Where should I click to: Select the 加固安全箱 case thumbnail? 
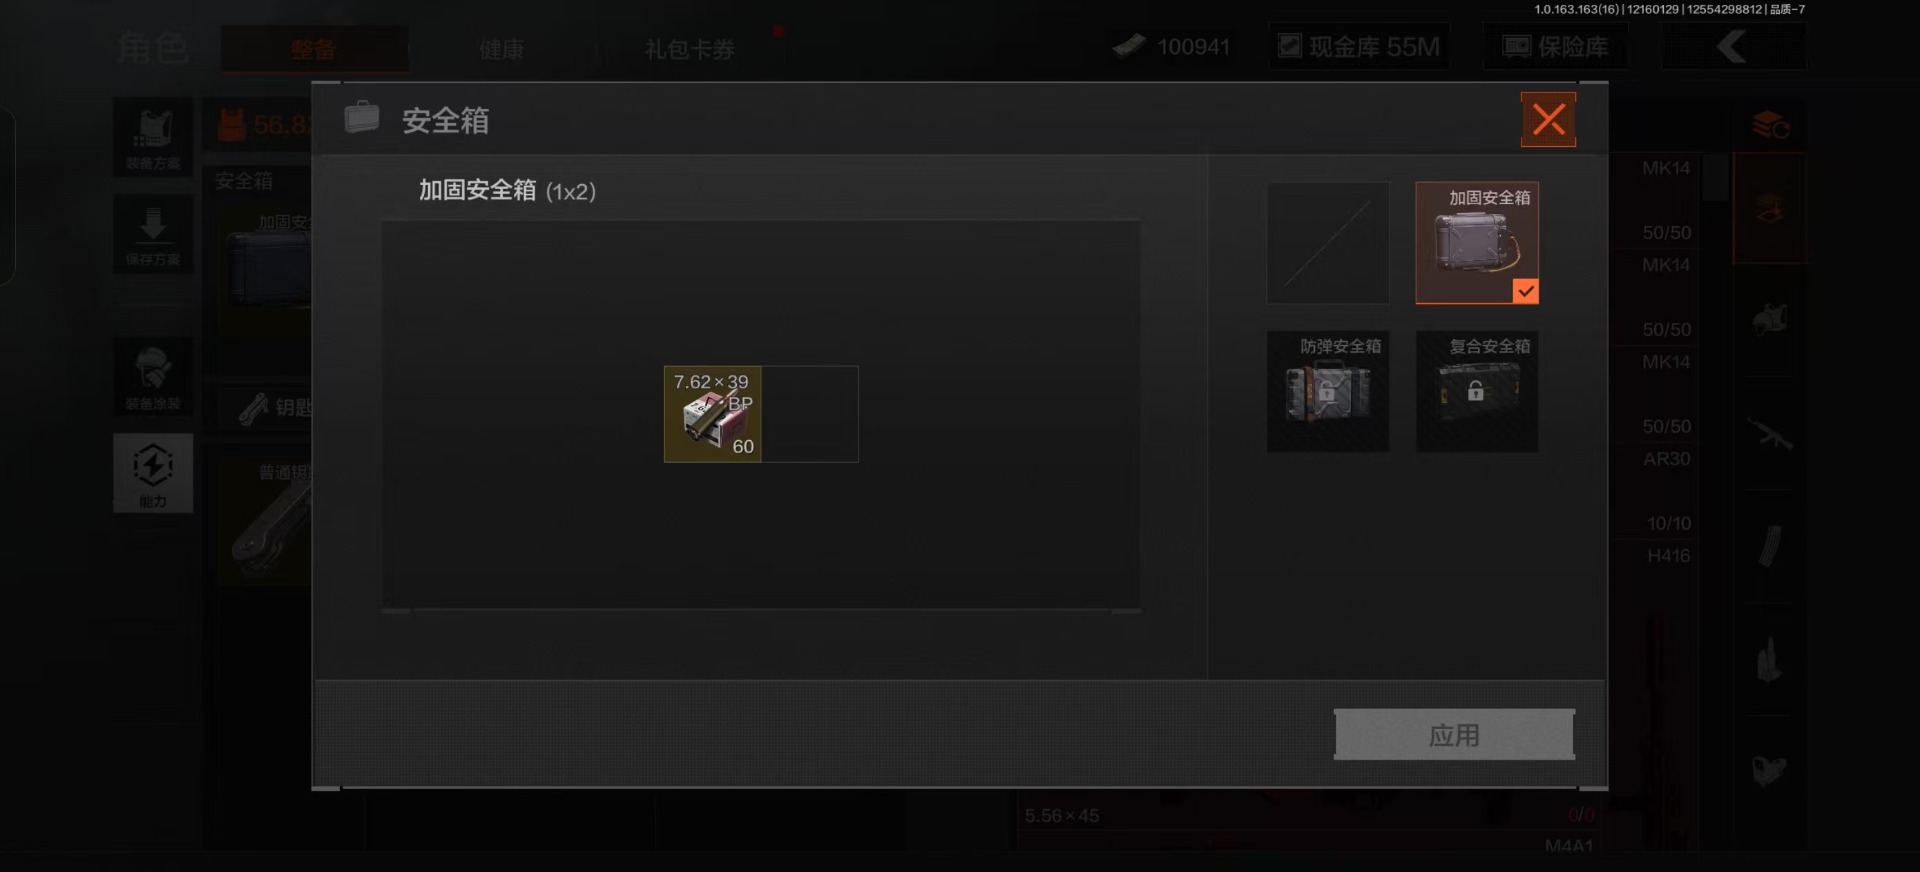(x=1477, y=243)
